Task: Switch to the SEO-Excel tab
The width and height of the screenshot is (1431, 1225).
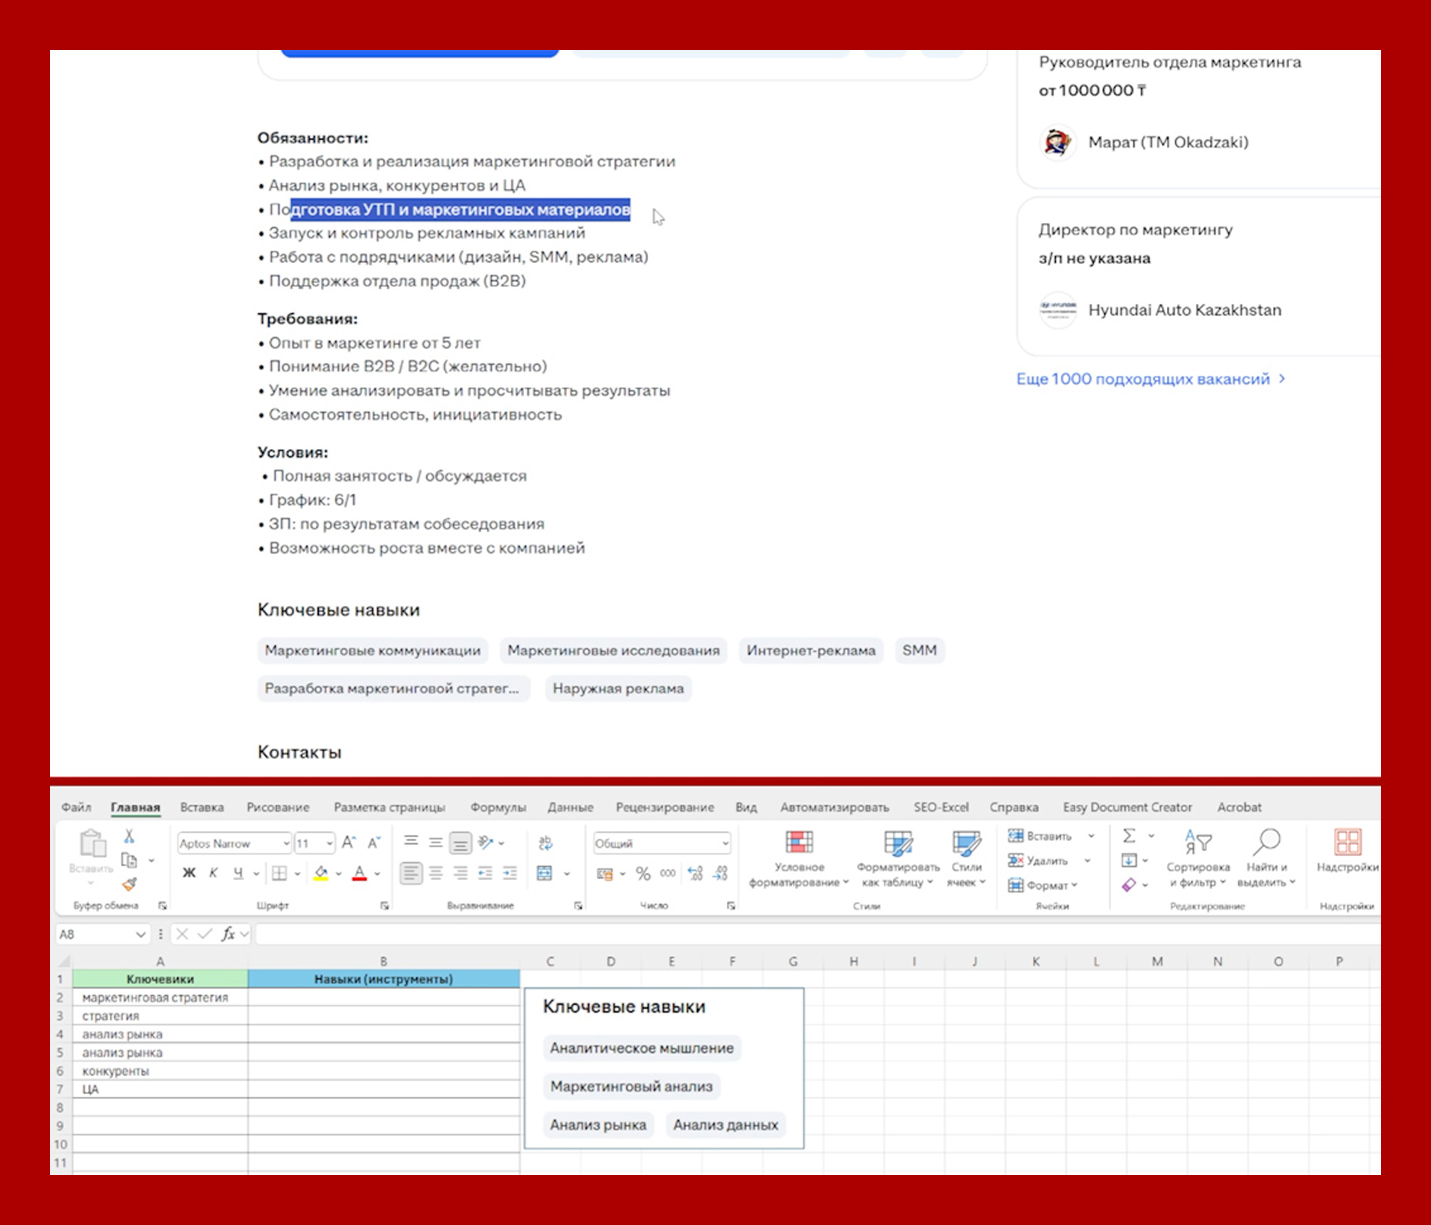Action: pos(941,807)
